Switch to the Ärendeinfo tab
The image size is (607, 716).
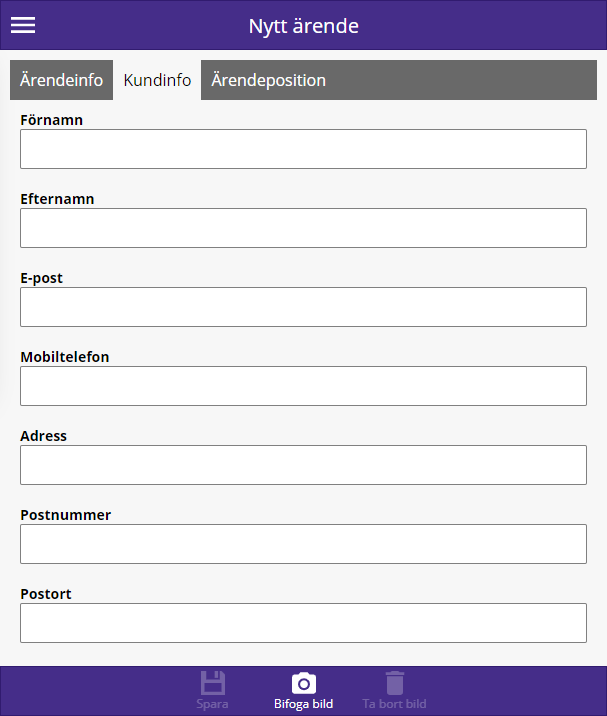click(61, 80)
